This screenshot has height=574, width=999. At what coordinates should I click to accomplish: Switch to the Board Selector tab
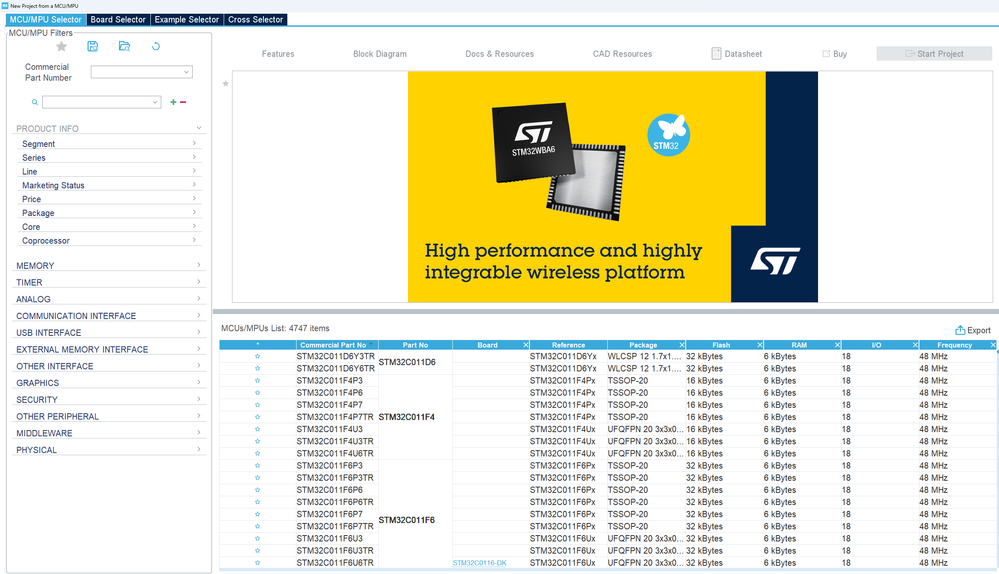(x=118, y=20)
